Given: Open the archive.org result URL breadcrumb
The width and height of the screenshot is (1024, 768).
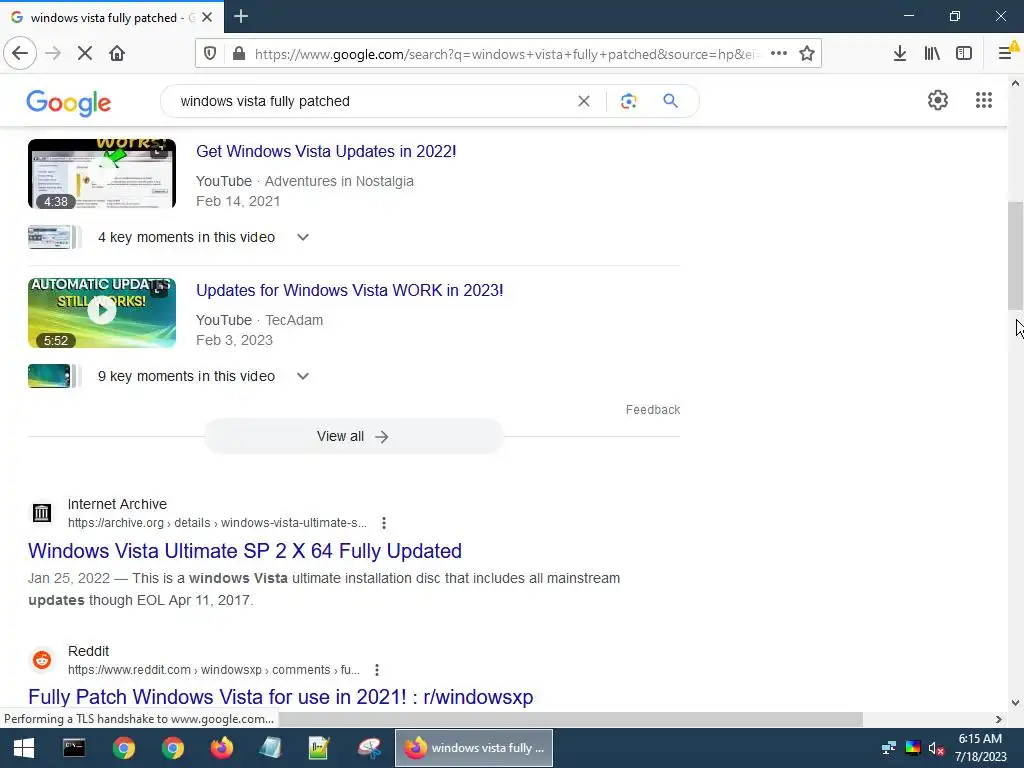Looking at the screenshot, I should pos(217,523).
